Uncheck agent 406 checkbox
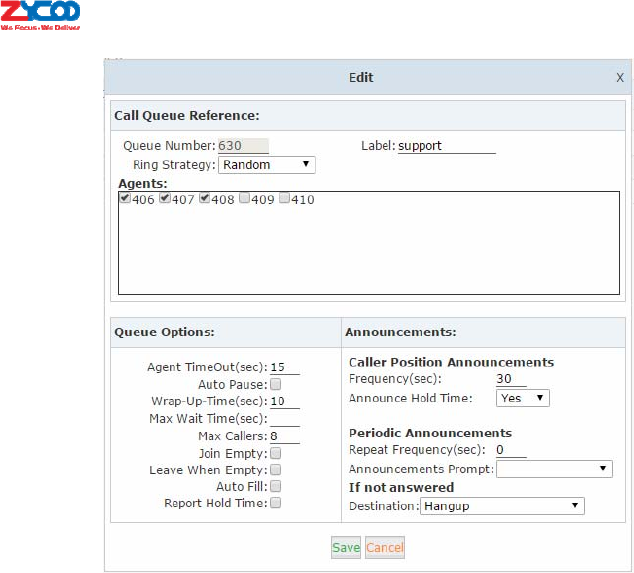 point(125,199)
